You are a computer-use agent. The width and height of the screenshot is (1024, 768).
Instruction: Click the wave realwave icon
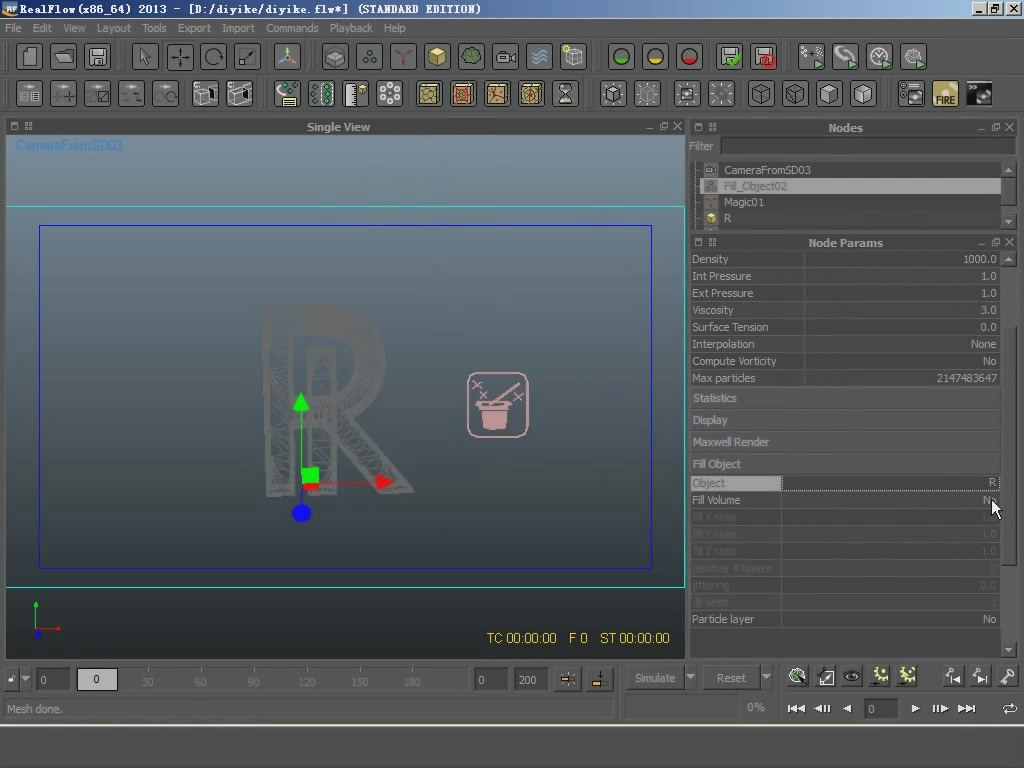pyautogui.click(x=539, y=57)
